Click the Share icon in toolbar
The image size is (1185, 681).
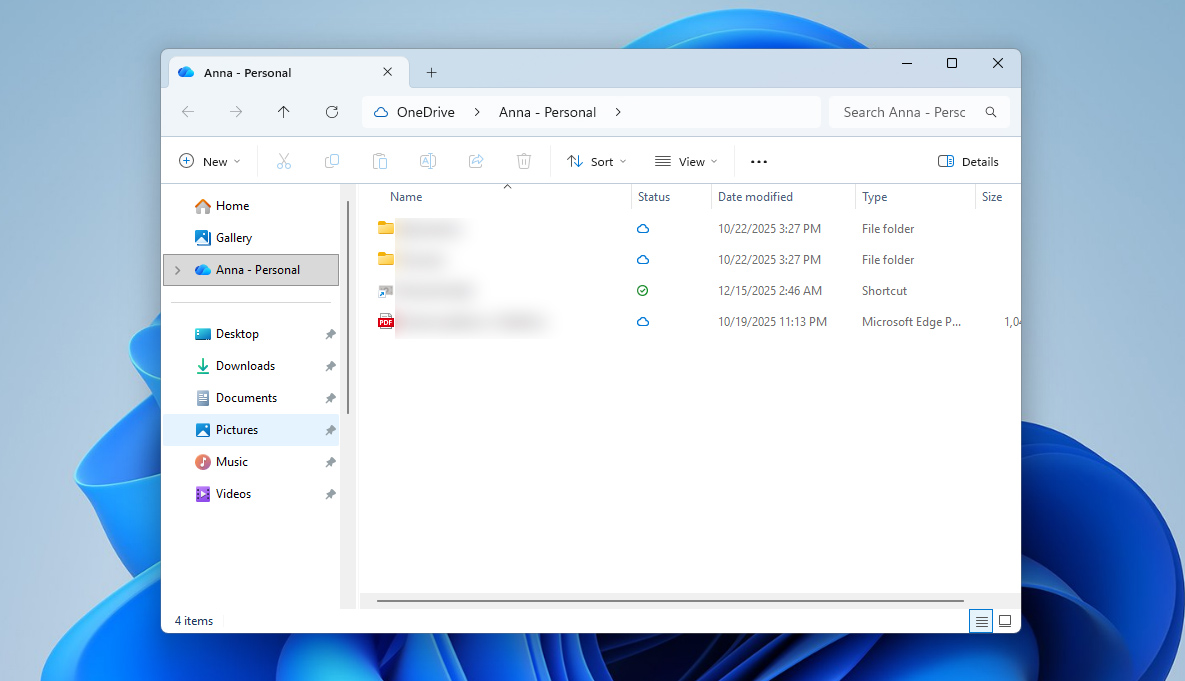476,161
